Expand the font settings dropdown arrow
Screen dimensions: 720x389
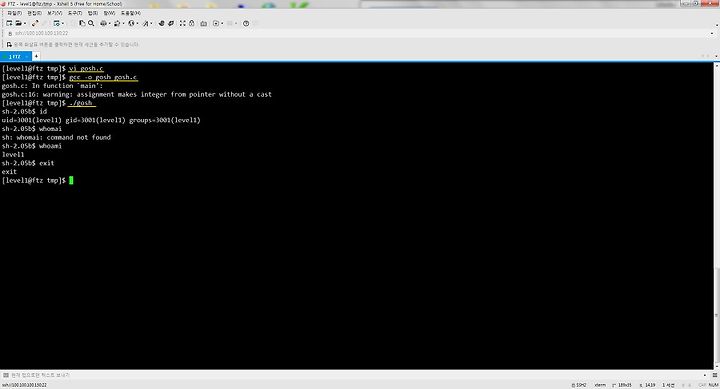[x=152, y=23]
